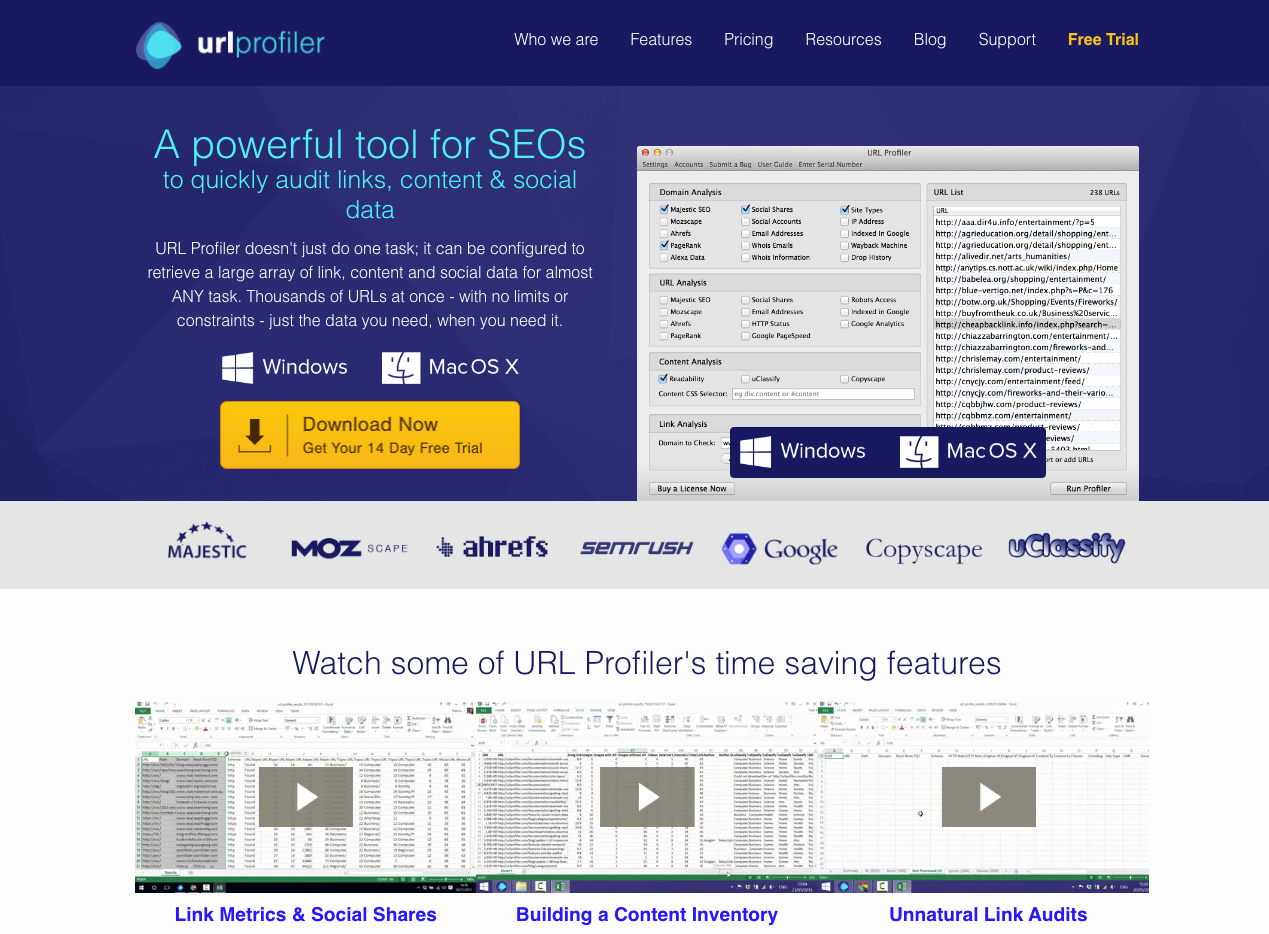This screenshot has width=1269, height=934.
Task: Click the Majestic logo
Action: 207,541
